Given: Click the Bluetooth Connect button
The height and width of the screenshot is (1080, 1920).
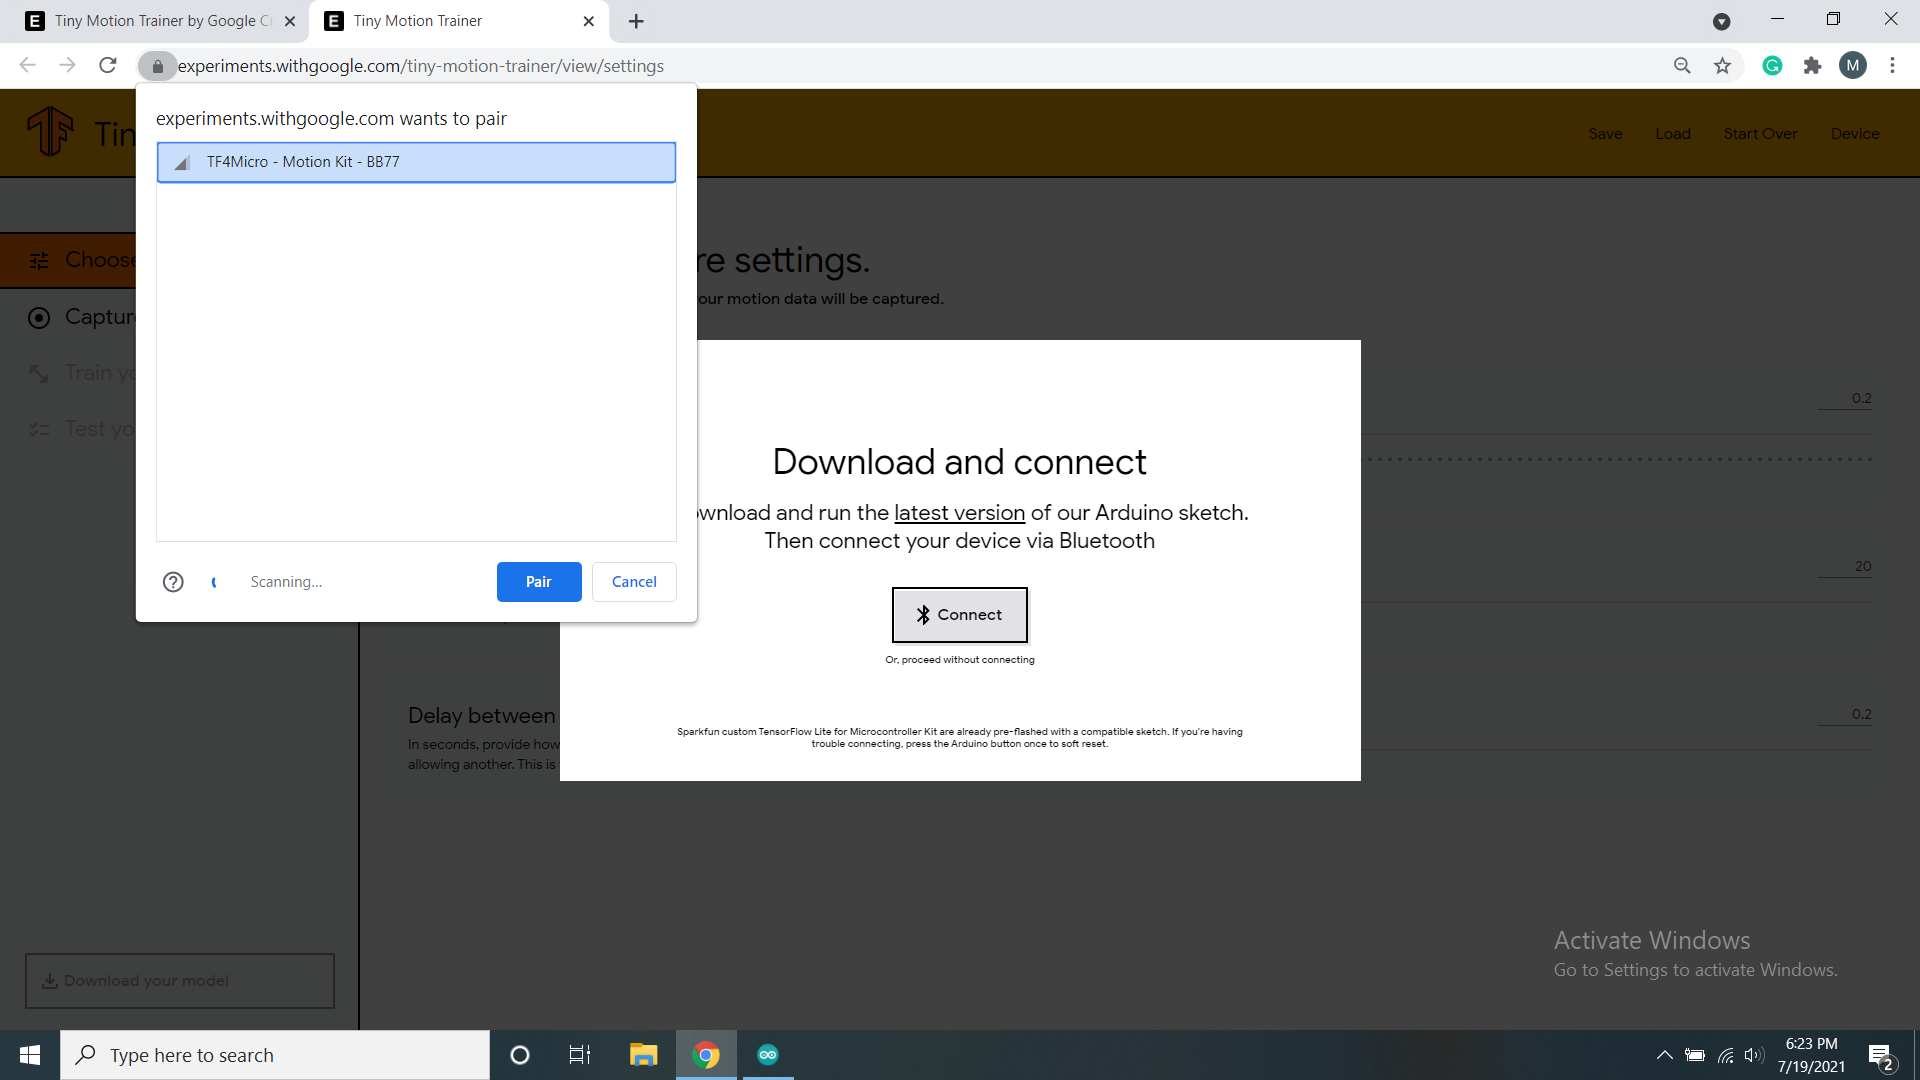Looking at the screenshot, I should 960,615.
